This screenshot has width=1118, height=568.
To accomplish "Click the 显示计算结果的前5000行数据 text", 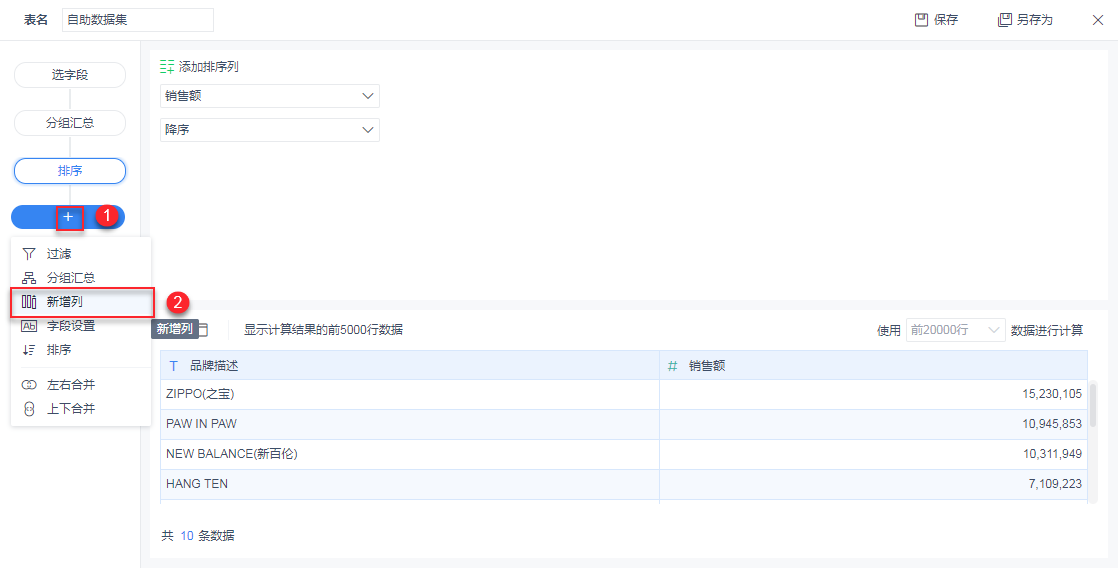I will [x=324, y=330].
